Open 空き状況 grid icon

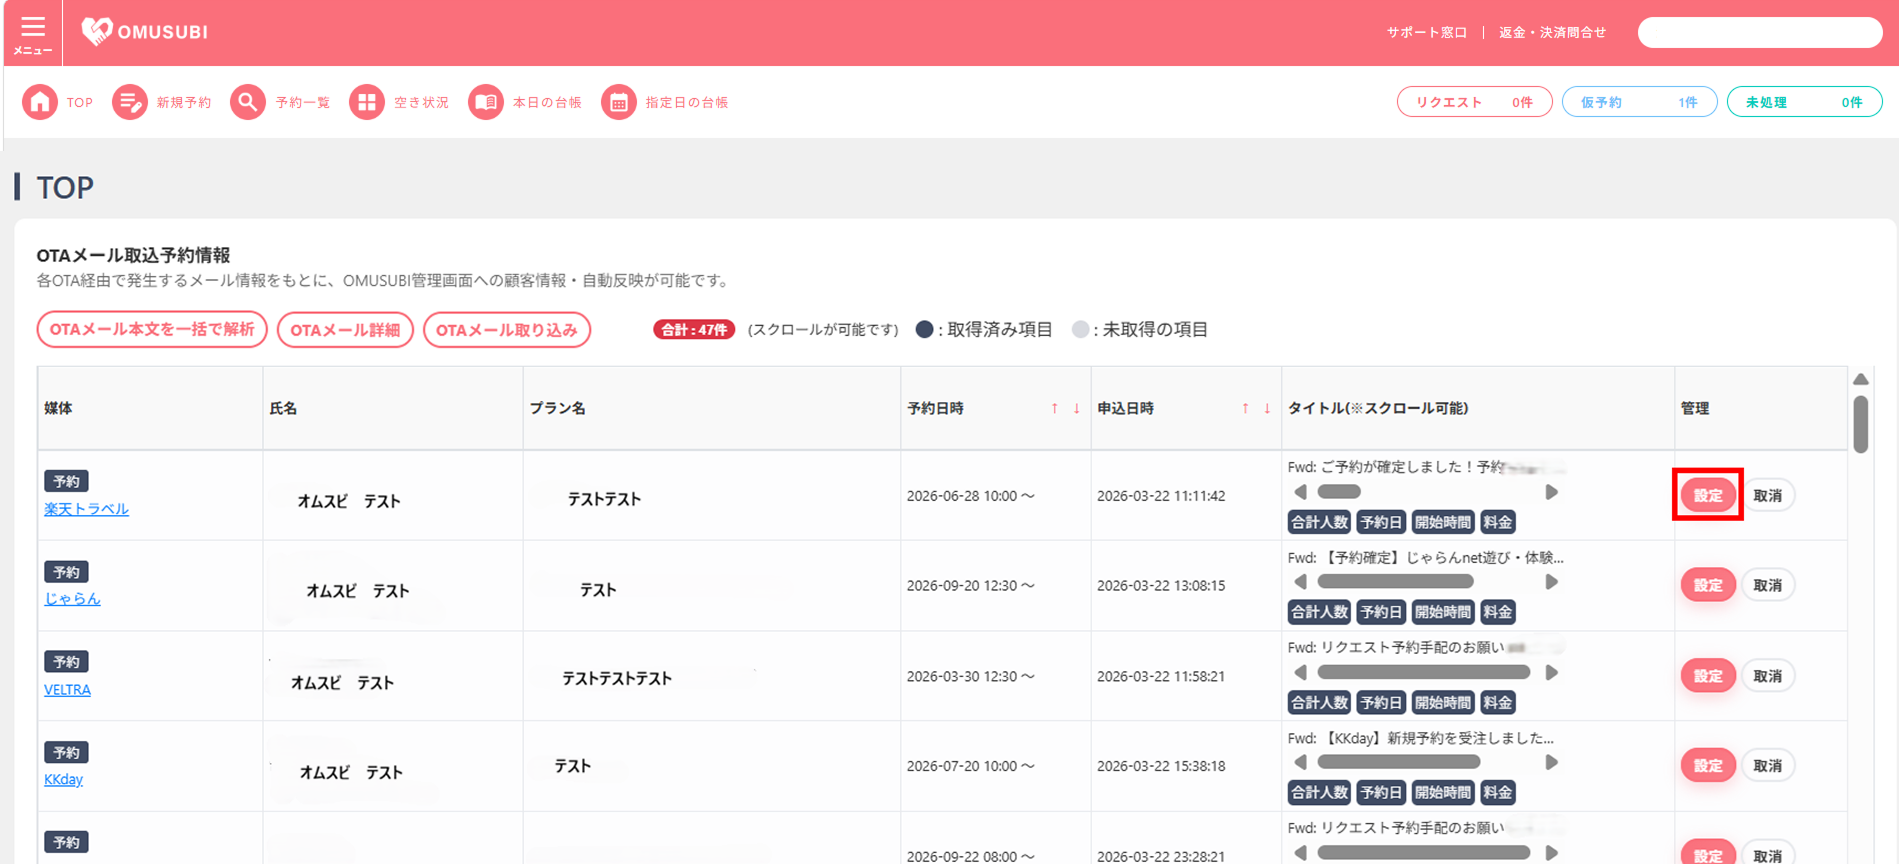(367, 102)
